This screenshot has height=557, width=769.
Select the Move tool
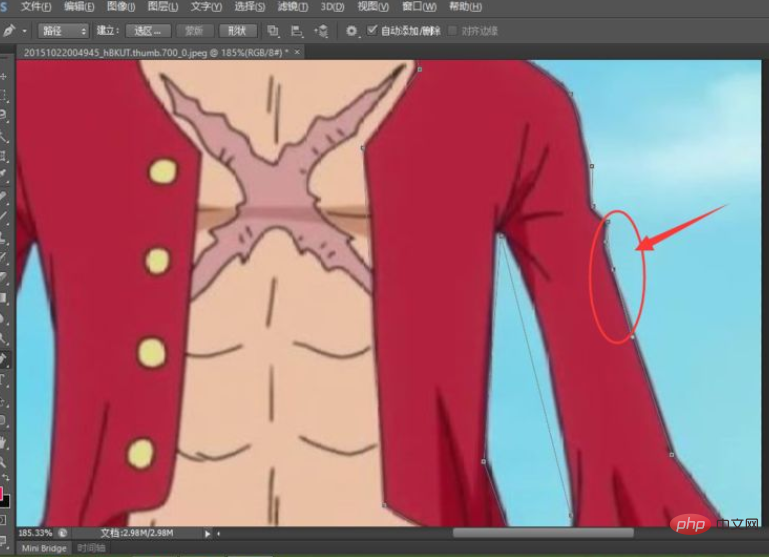(3, 76)
